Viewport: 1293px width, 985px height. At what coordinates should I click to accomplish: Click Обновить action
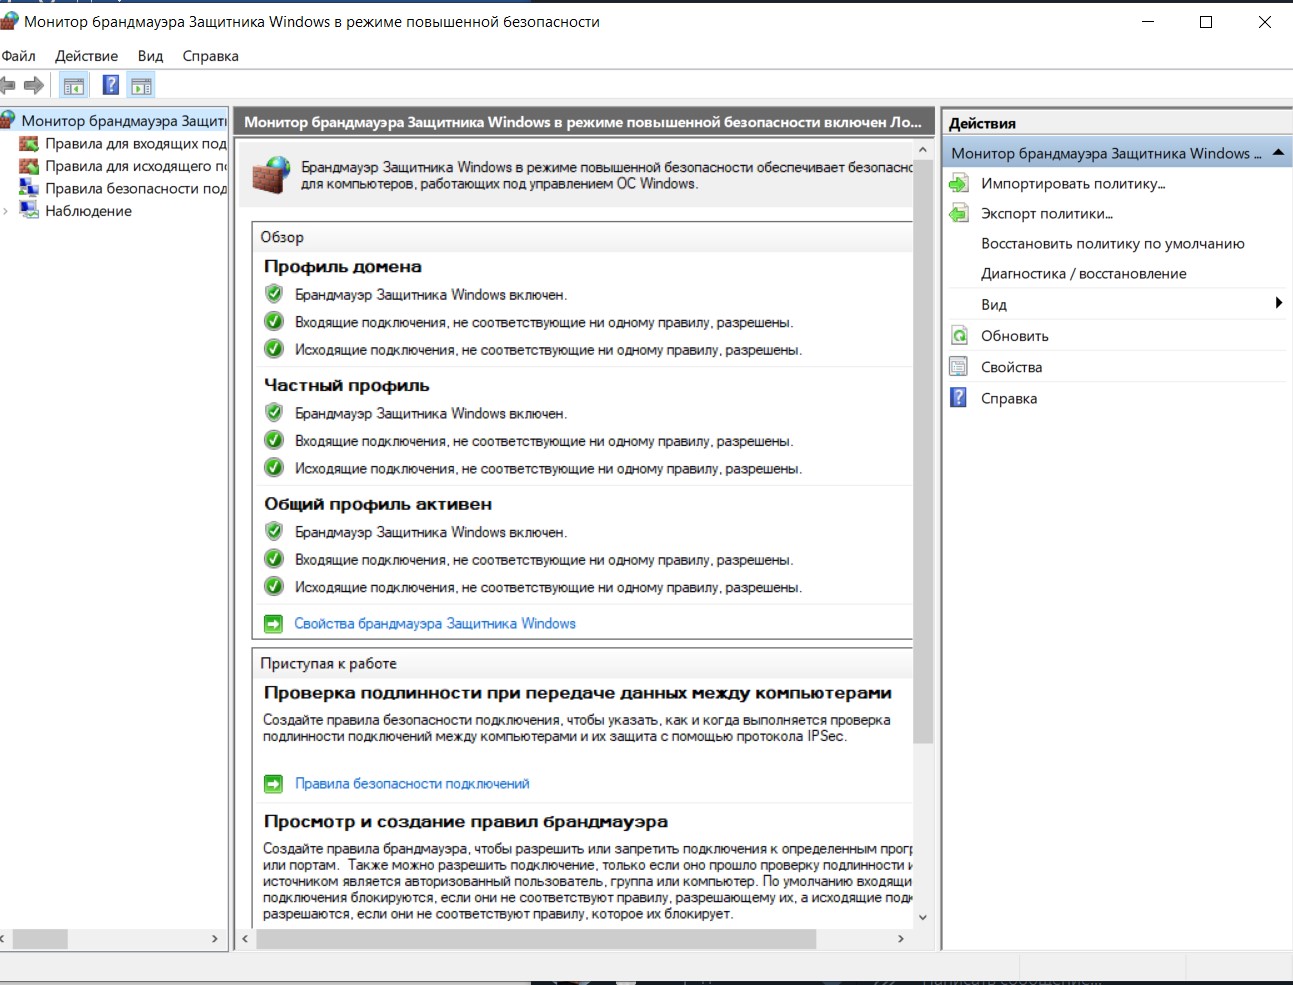pos(1015,336)
